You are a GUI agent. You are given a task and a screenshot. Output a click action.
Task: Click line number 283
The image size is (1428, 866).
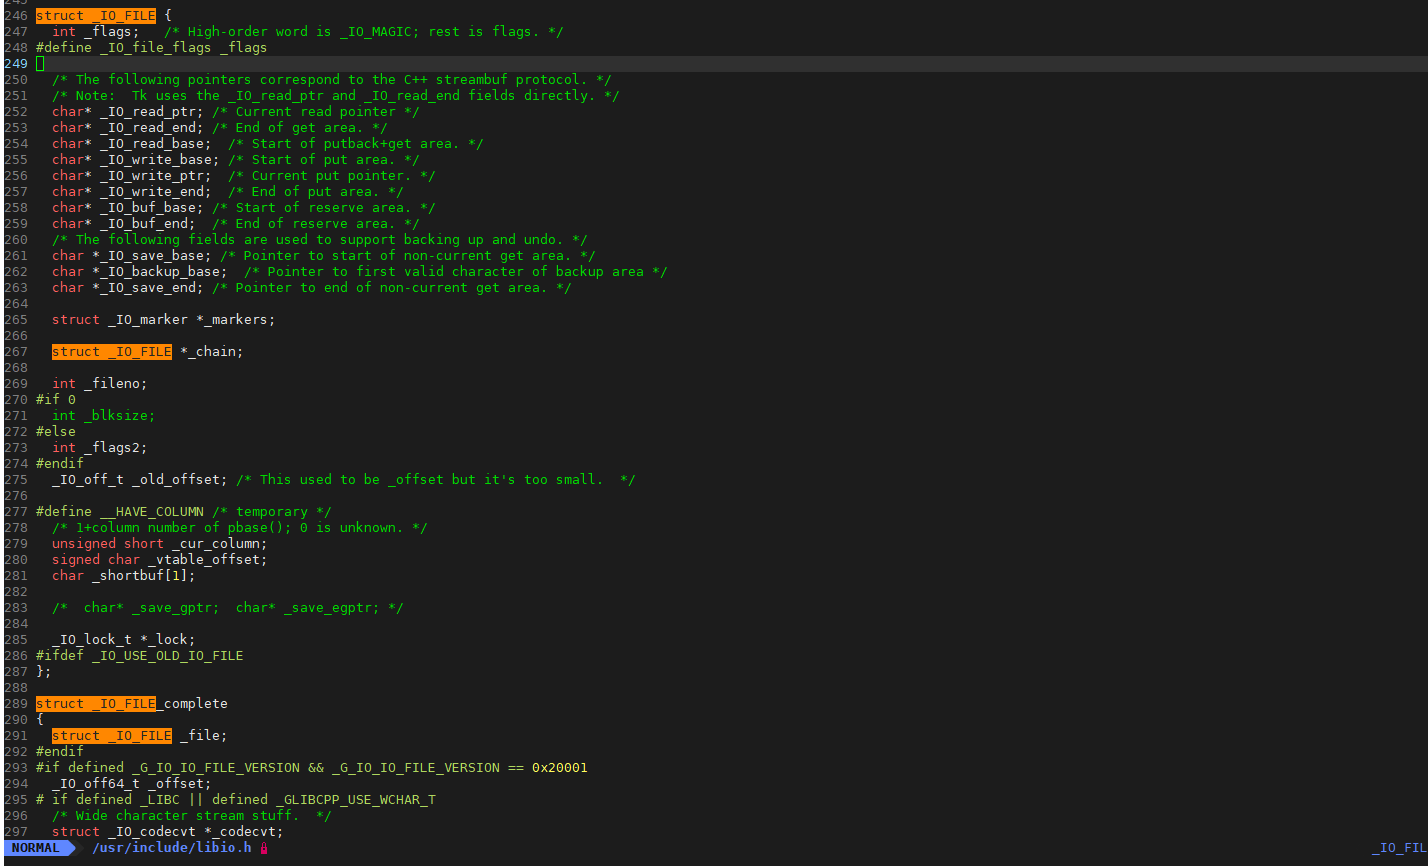click(16, 608)
